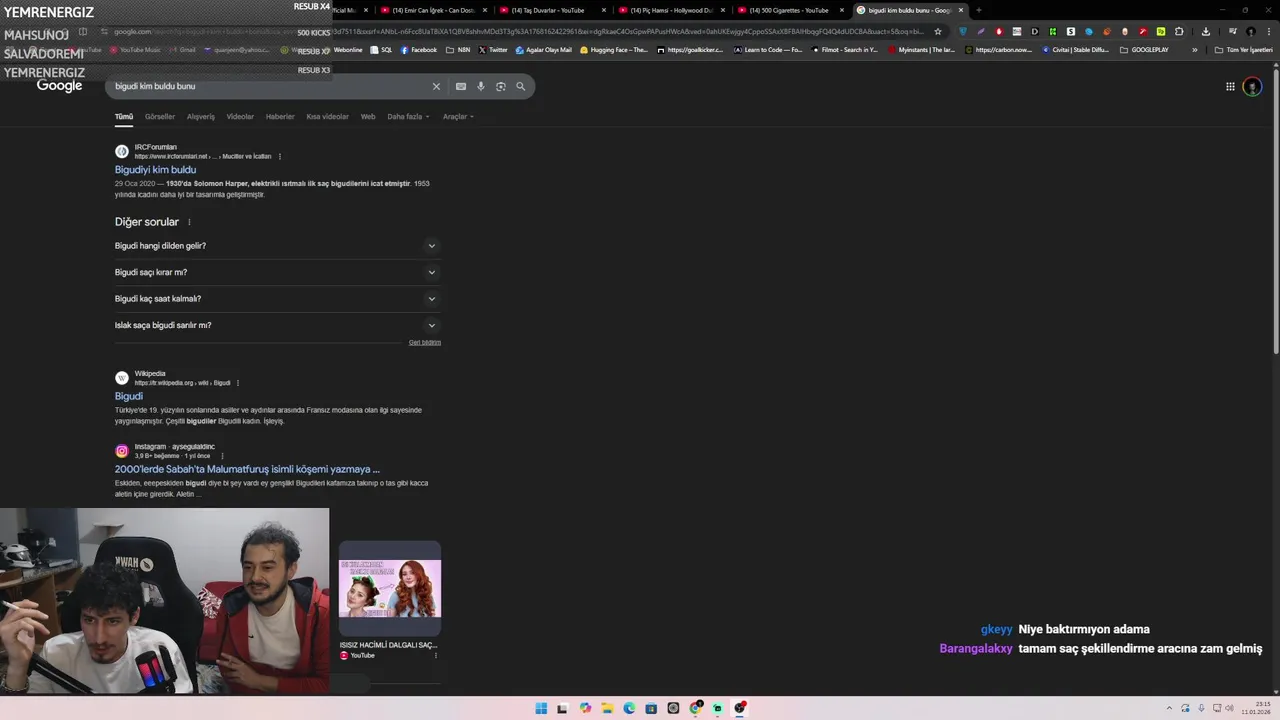Click inside the Google search box text

point(155,87)
